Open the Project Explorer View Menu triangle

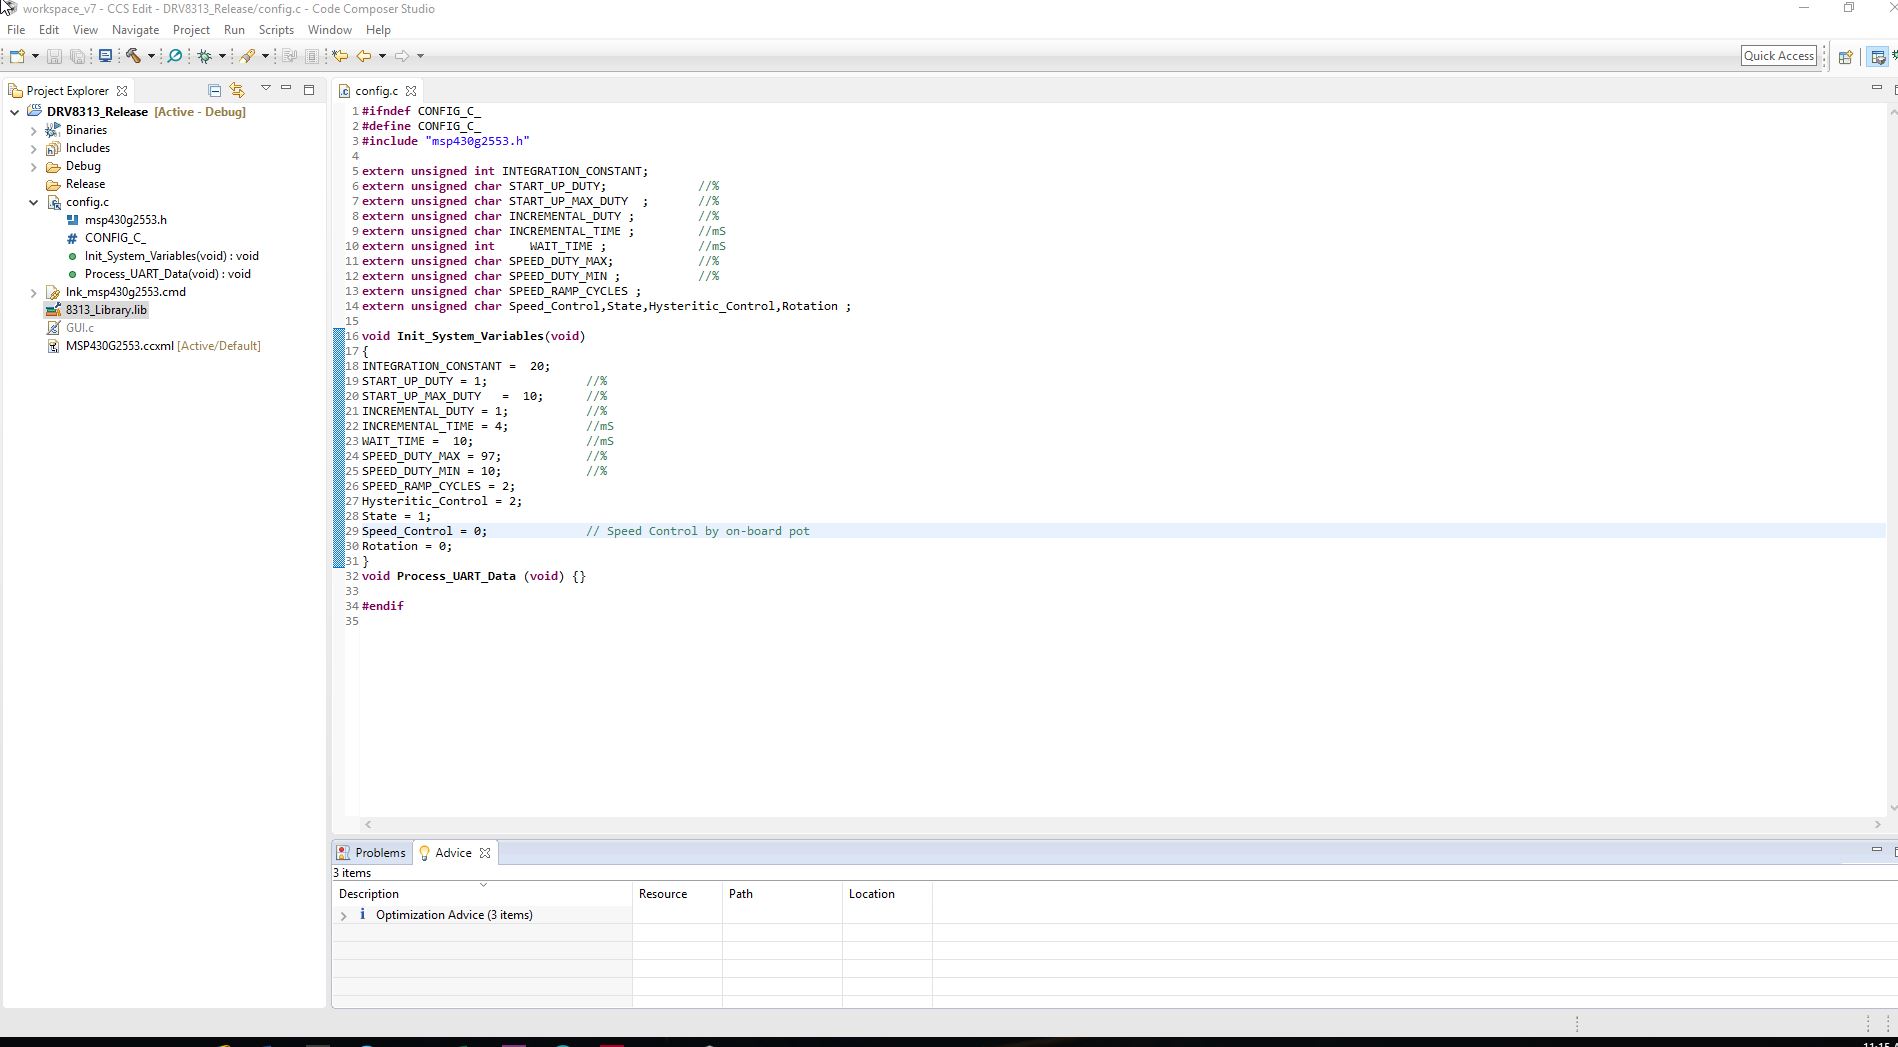pos(265,89)
